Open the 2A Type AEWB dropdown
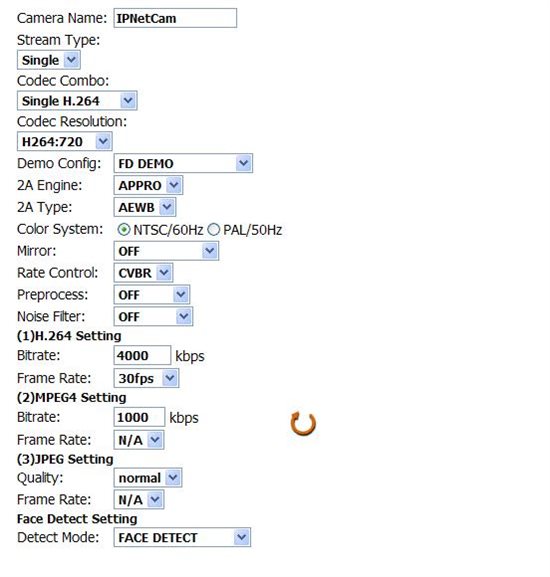Image resolution: width=550 pixels, height=577 pixels. coord(145,207)
